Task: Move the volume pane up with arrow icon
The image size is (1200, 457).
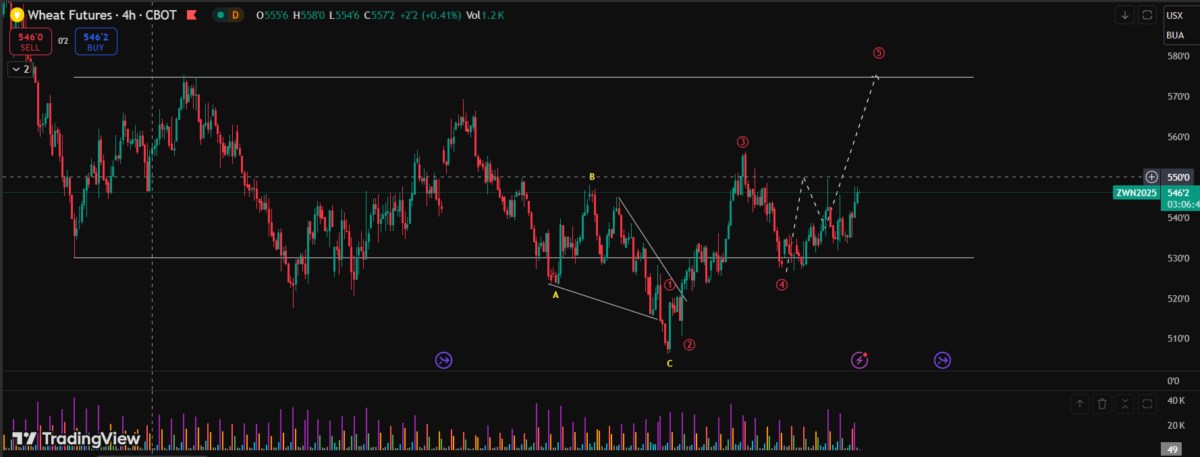Action: point(1080,403)
